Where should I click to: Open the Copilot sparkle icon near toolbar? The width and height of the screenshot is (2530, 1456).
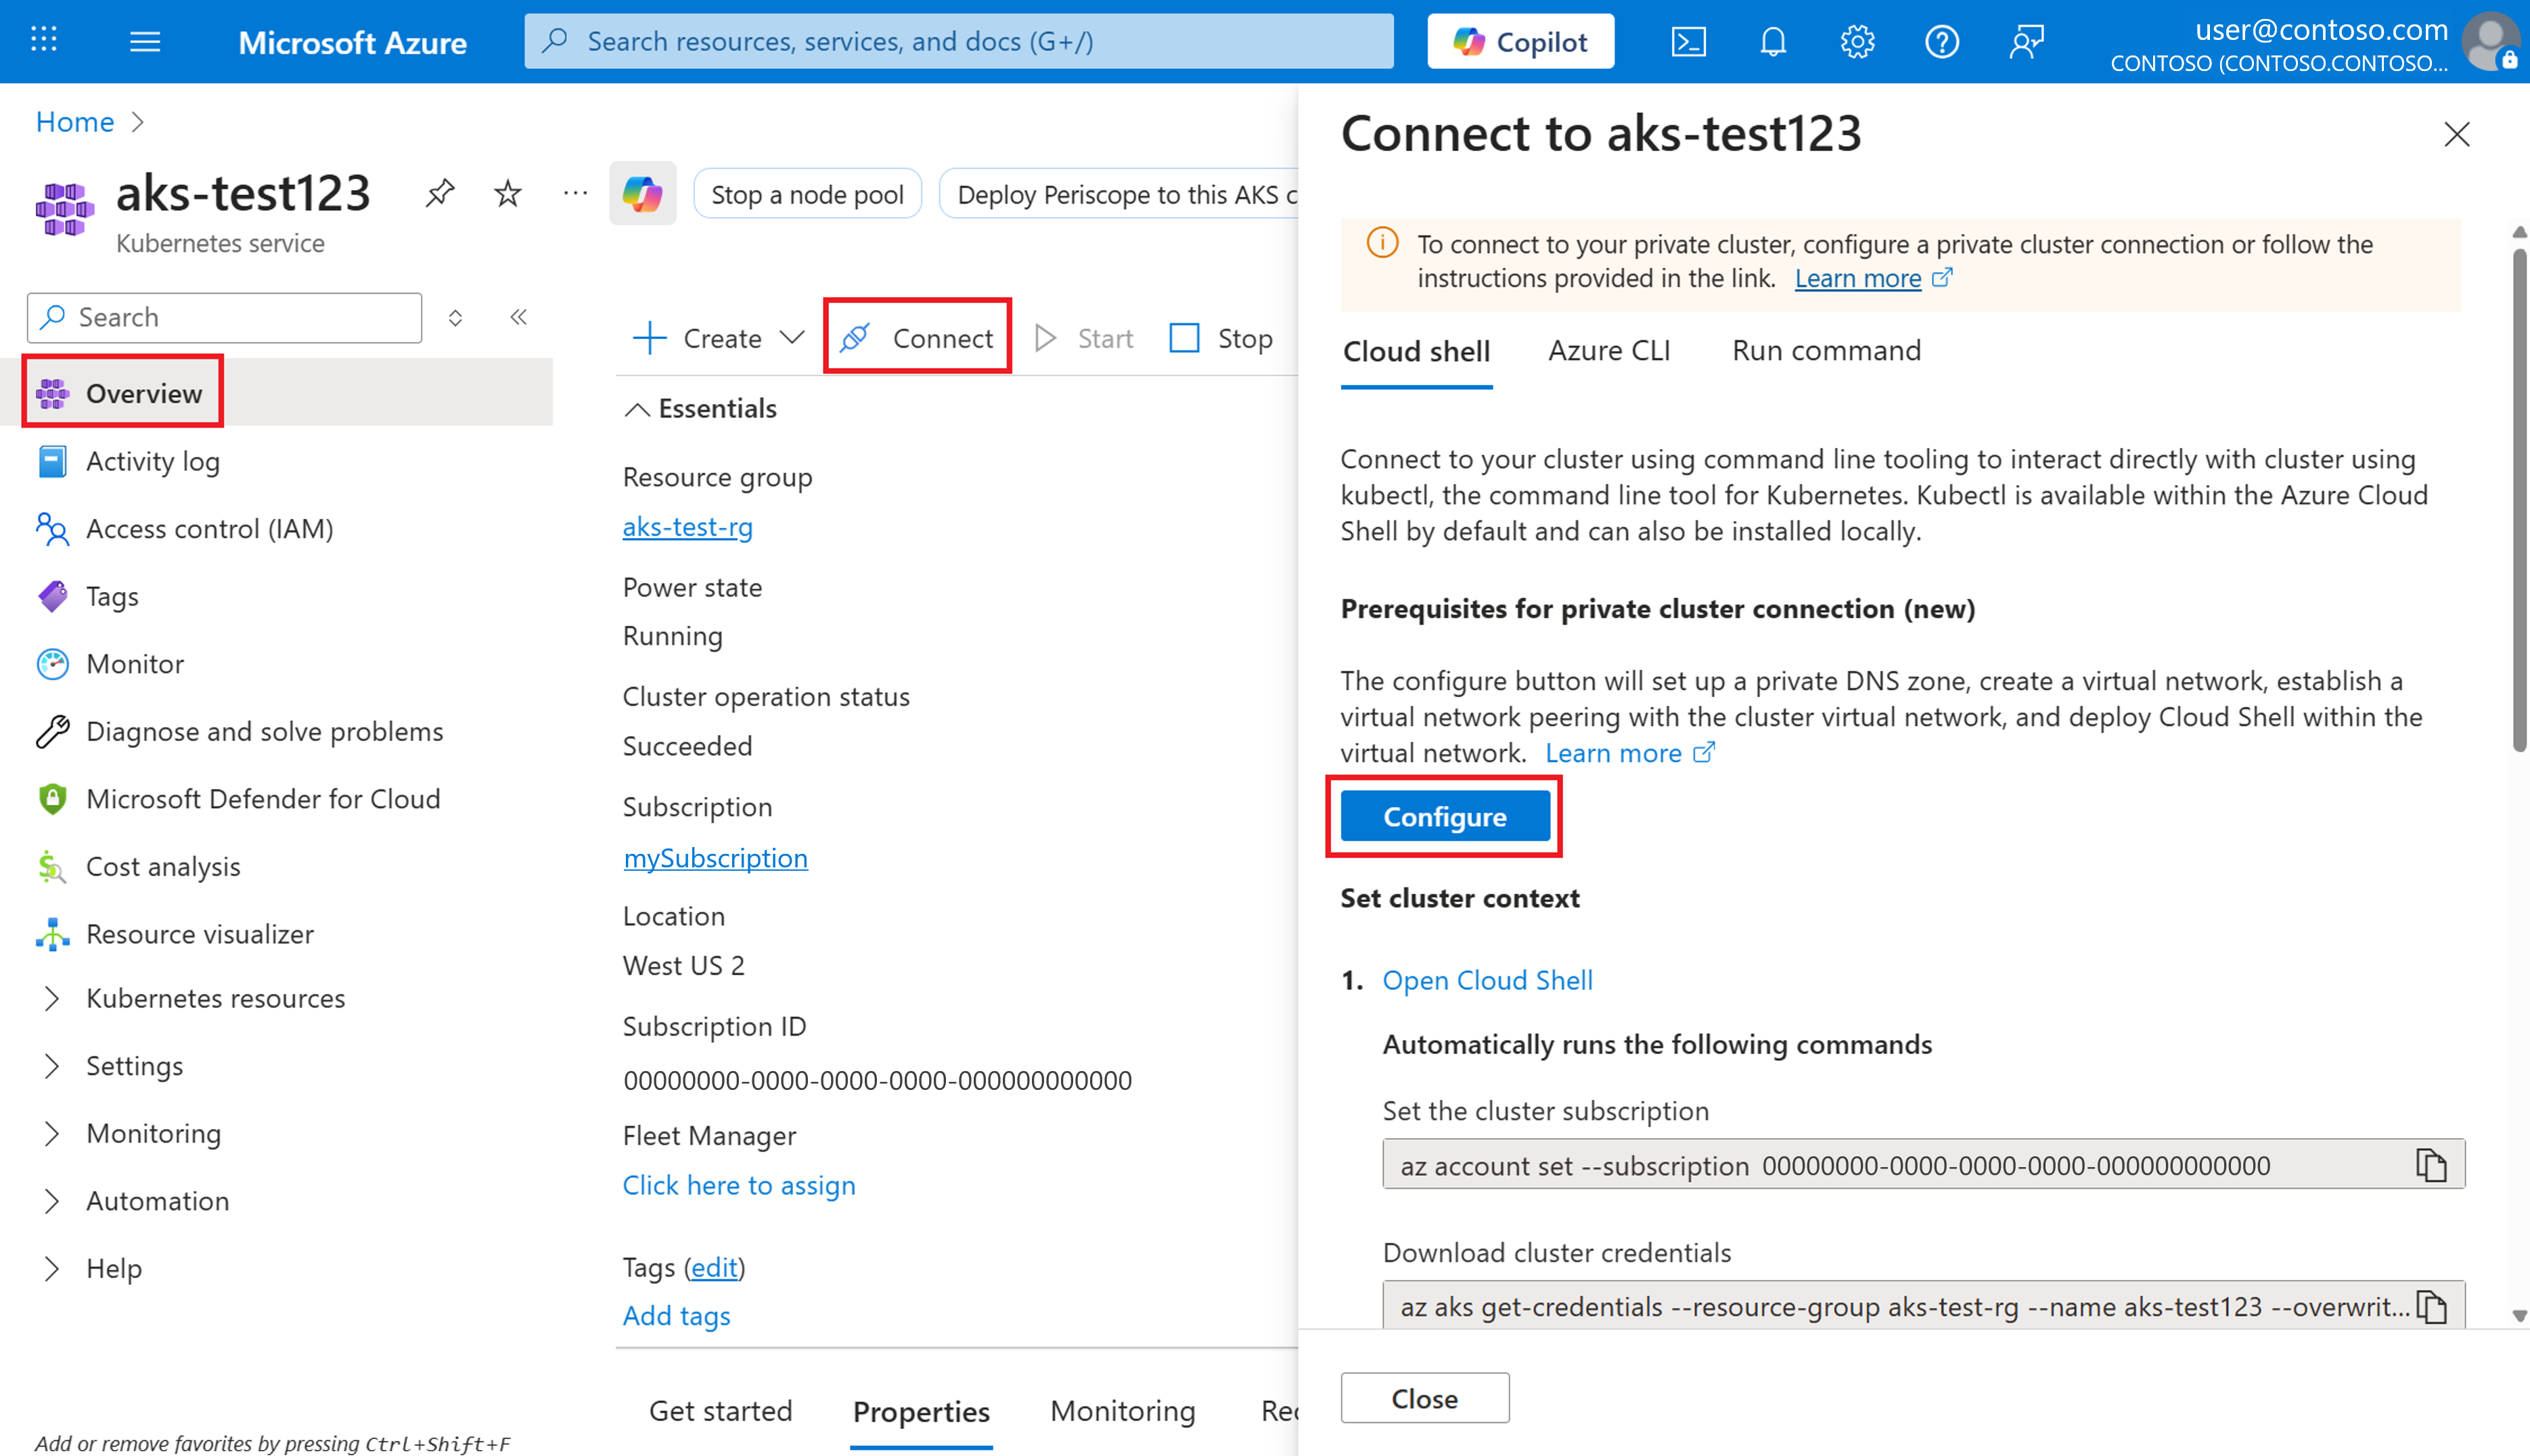(x=642, y=193)
